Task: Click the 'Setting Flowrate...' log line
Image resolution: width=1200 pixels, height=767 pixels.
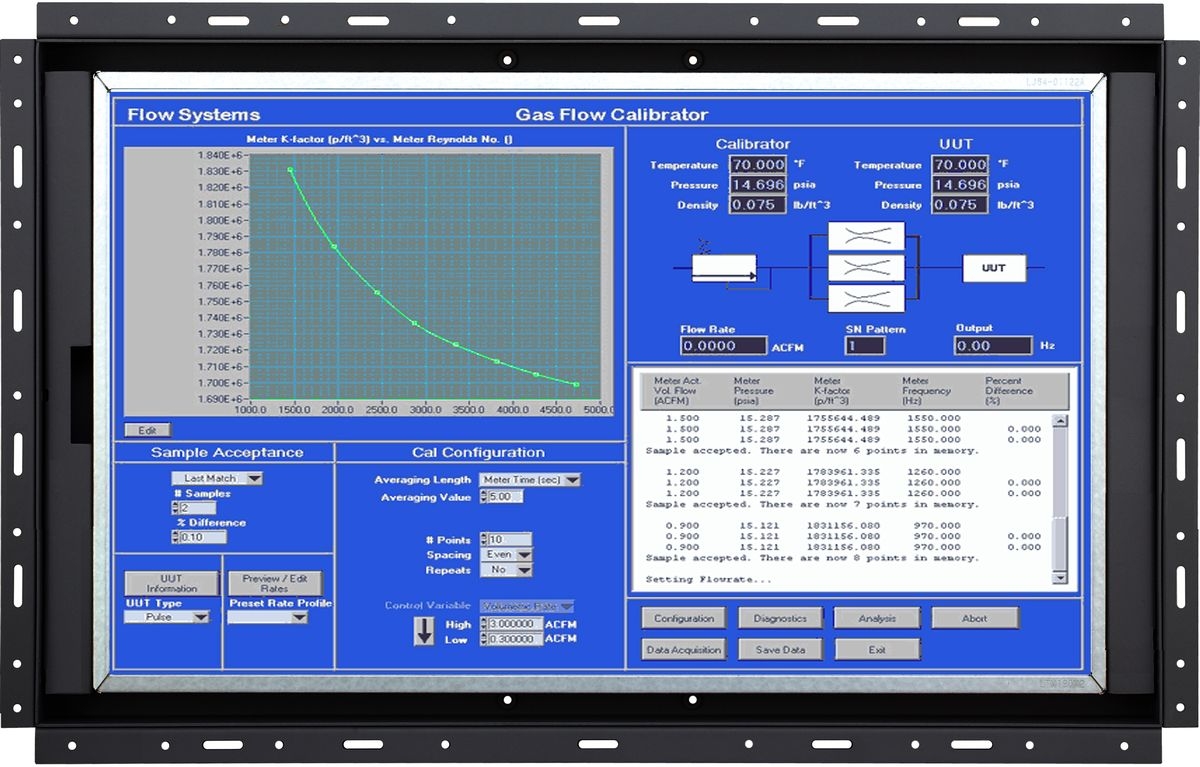Action: 709,580
